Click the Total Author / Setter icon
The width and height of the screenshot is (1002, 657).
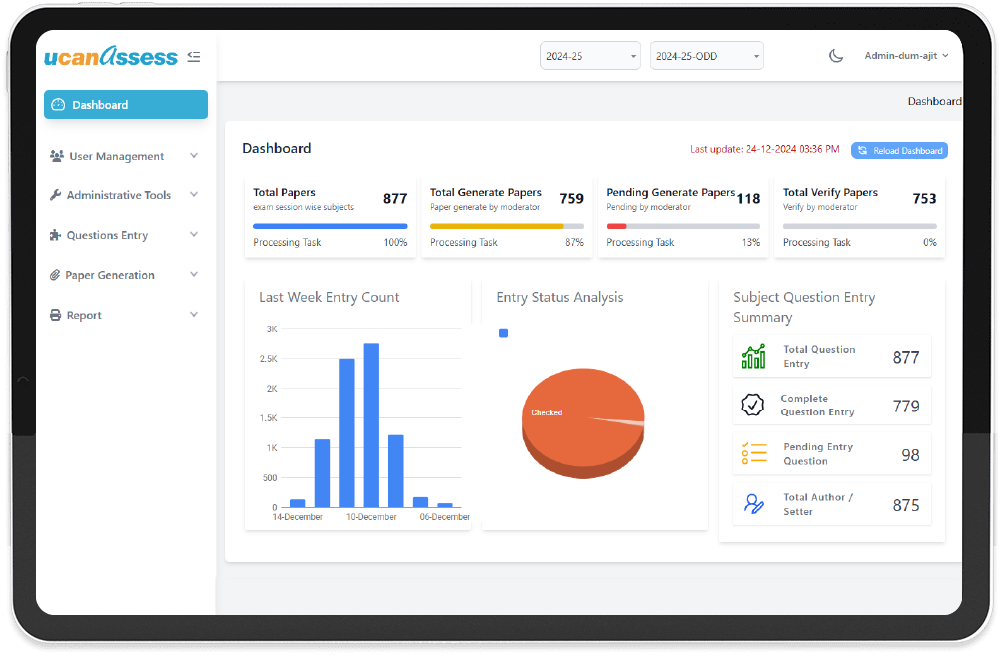(753, 504)
